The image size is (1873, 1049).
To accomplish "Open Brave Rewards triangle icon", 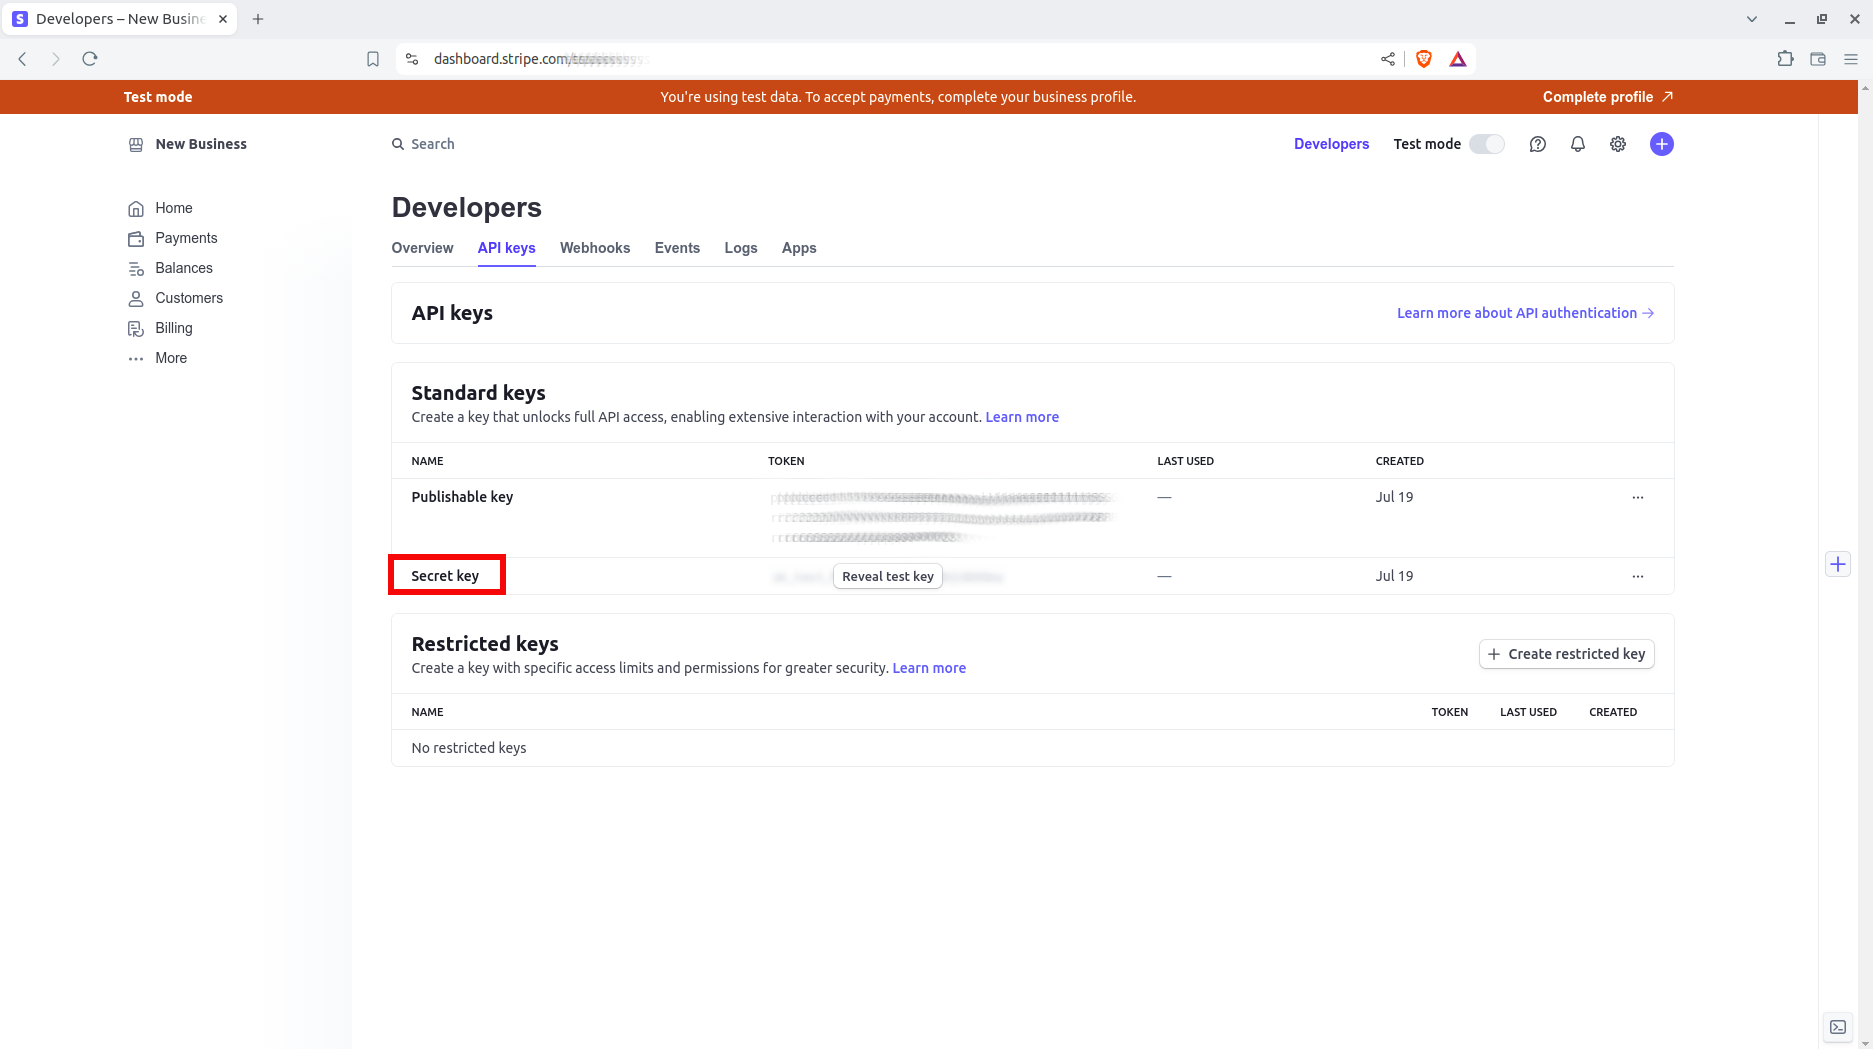I will (x=1458, y=59).
